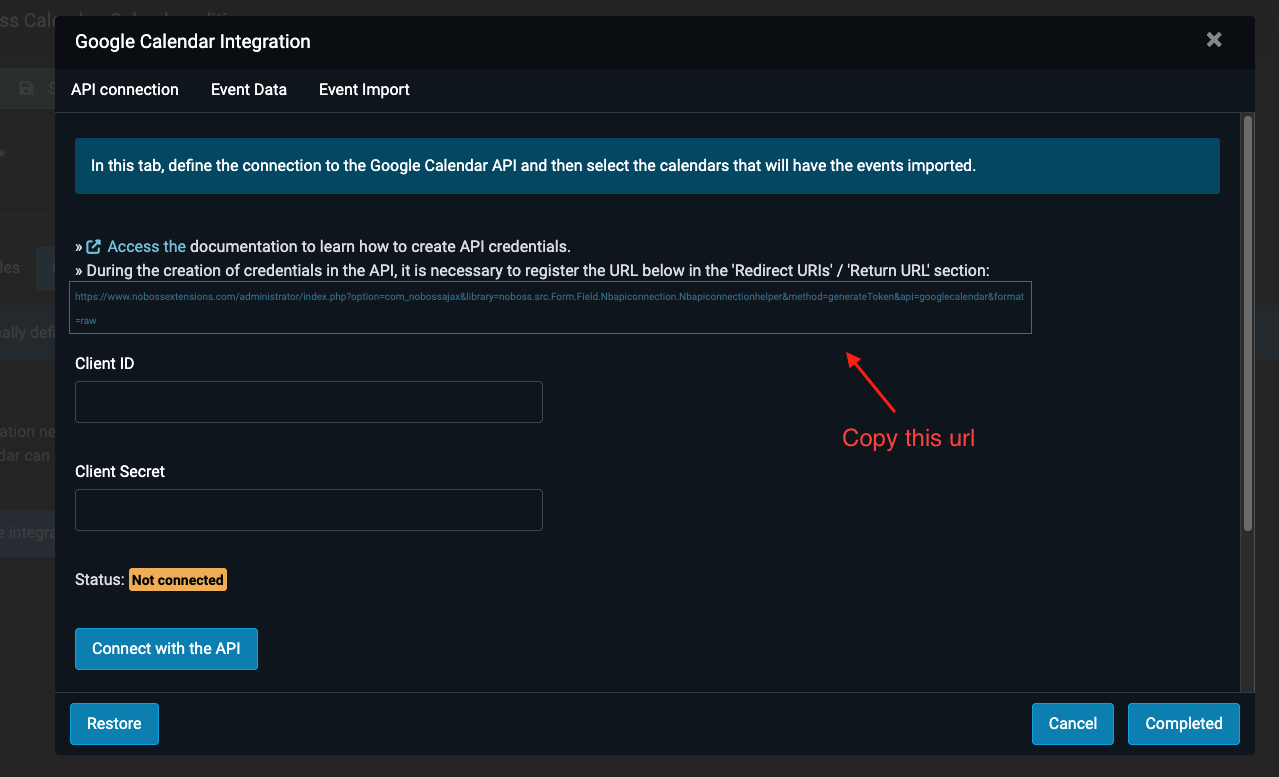Confirm with the Completed button
1279x777 pixels.
(x=1183, y=724)
